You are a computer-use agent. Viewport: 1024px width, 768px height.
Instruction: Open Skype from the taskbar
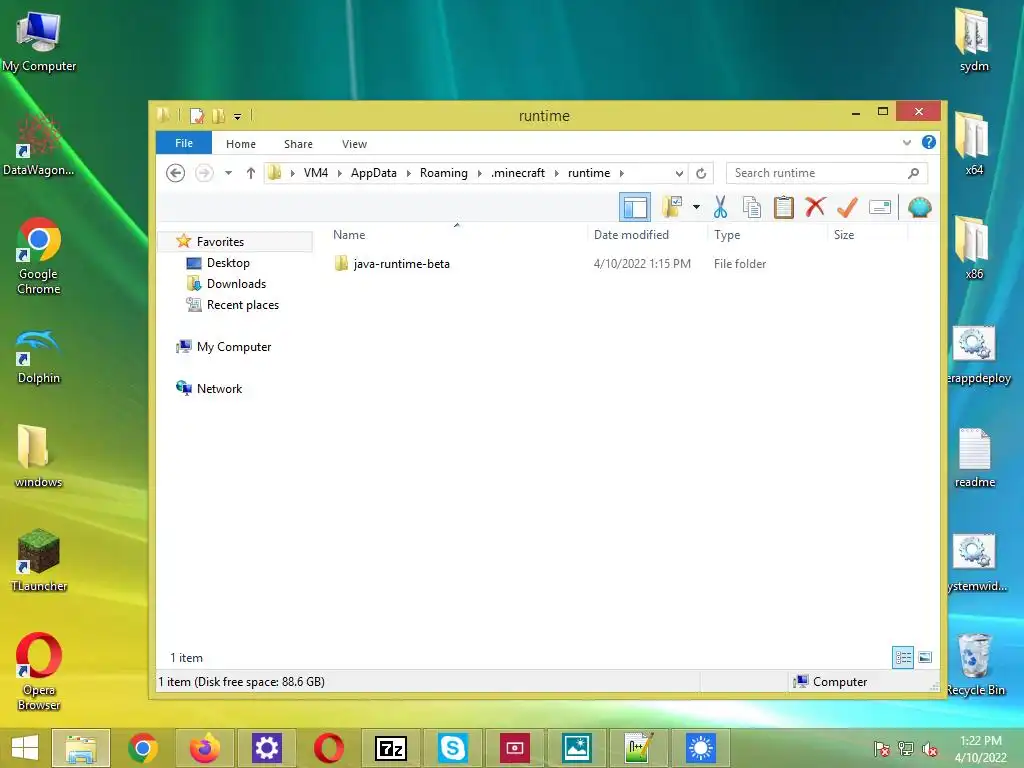(453, 748)
